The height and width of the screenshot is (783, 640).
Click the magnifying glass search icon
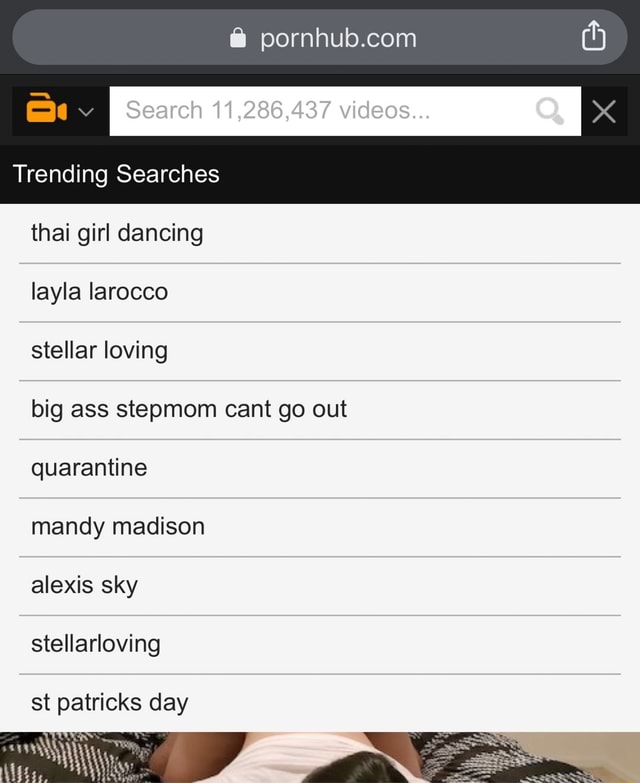(549, 110)
